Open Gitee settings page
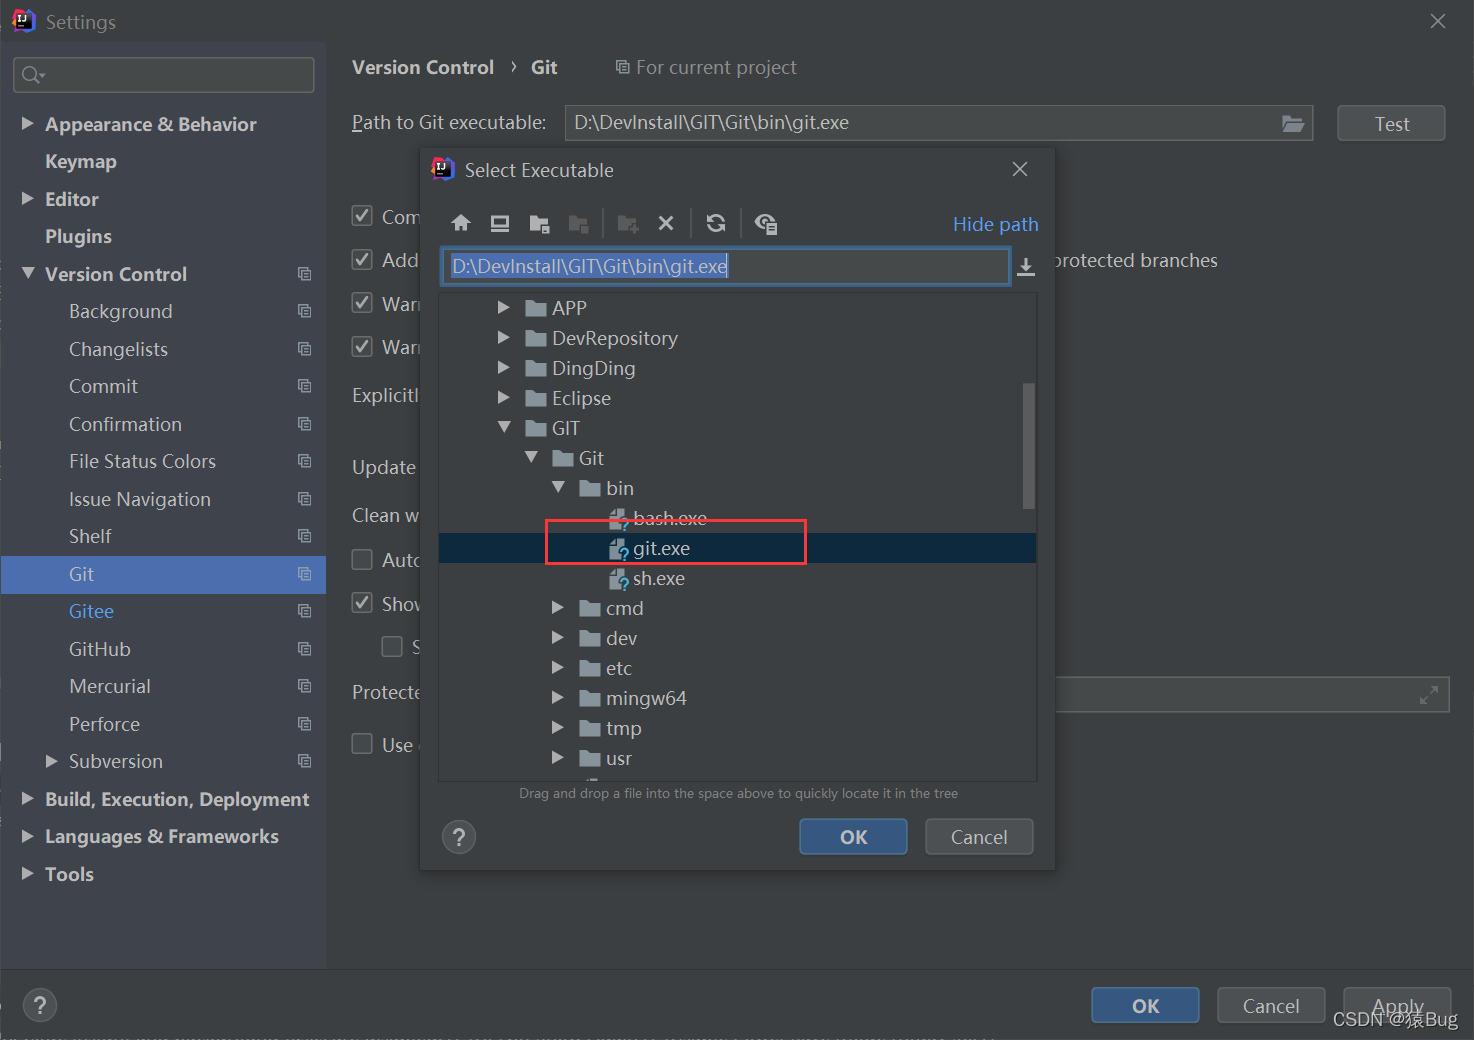The image size is (1474, 1040). (x=91, y=611)
